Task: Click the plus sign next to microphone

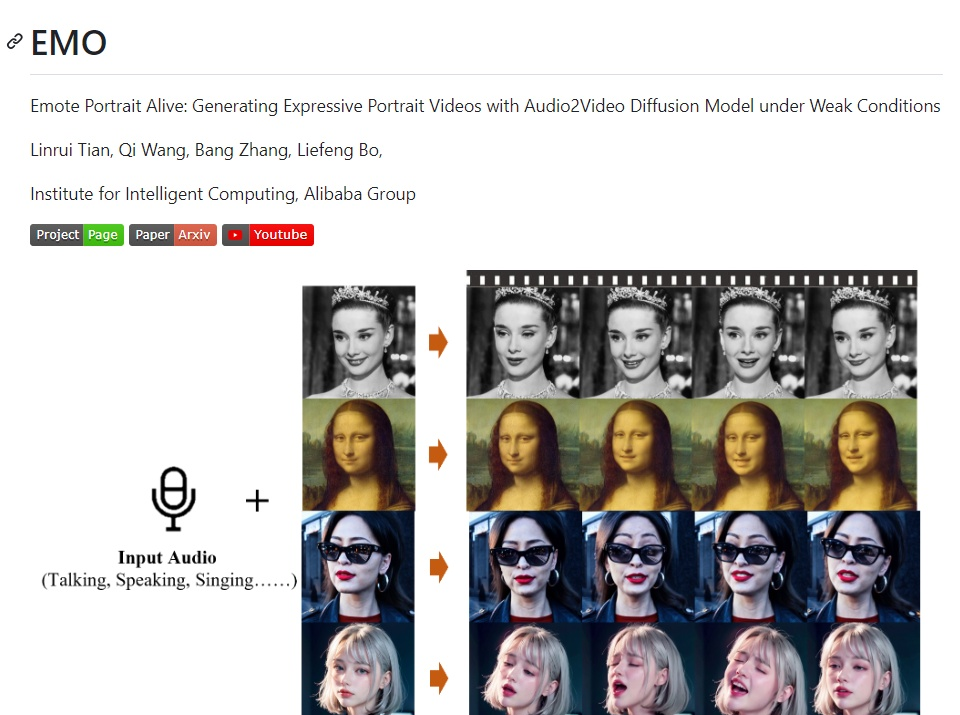Action: pos(257,501)
